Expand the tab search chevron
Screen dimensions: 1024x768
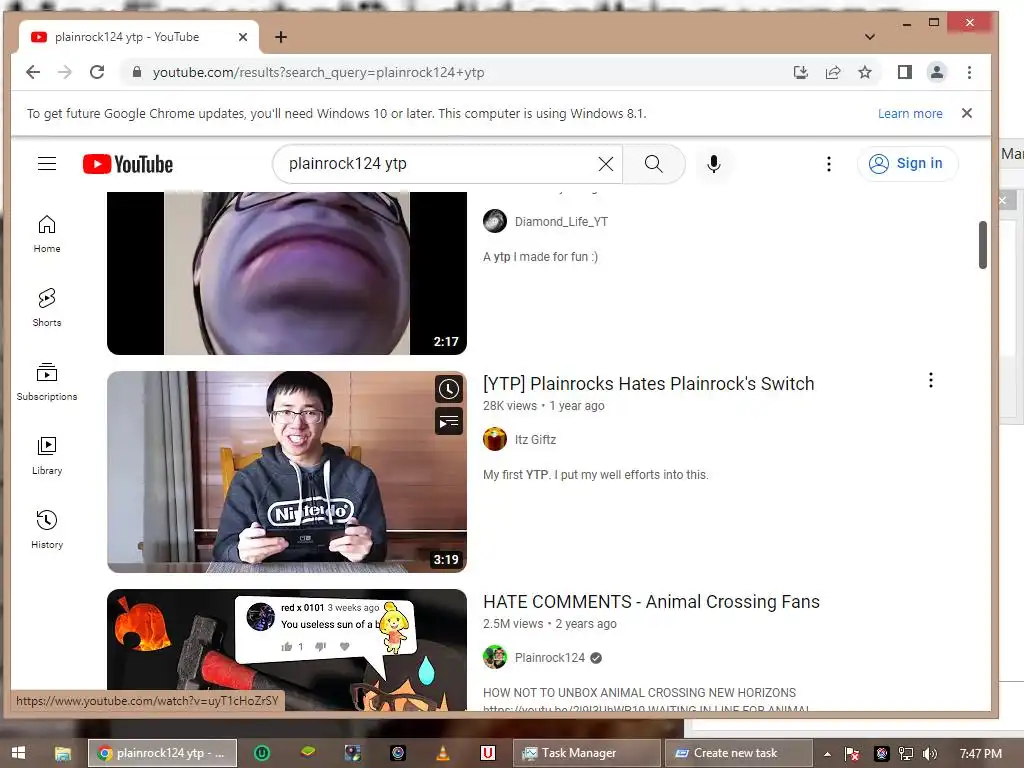(x=869, y=37)
